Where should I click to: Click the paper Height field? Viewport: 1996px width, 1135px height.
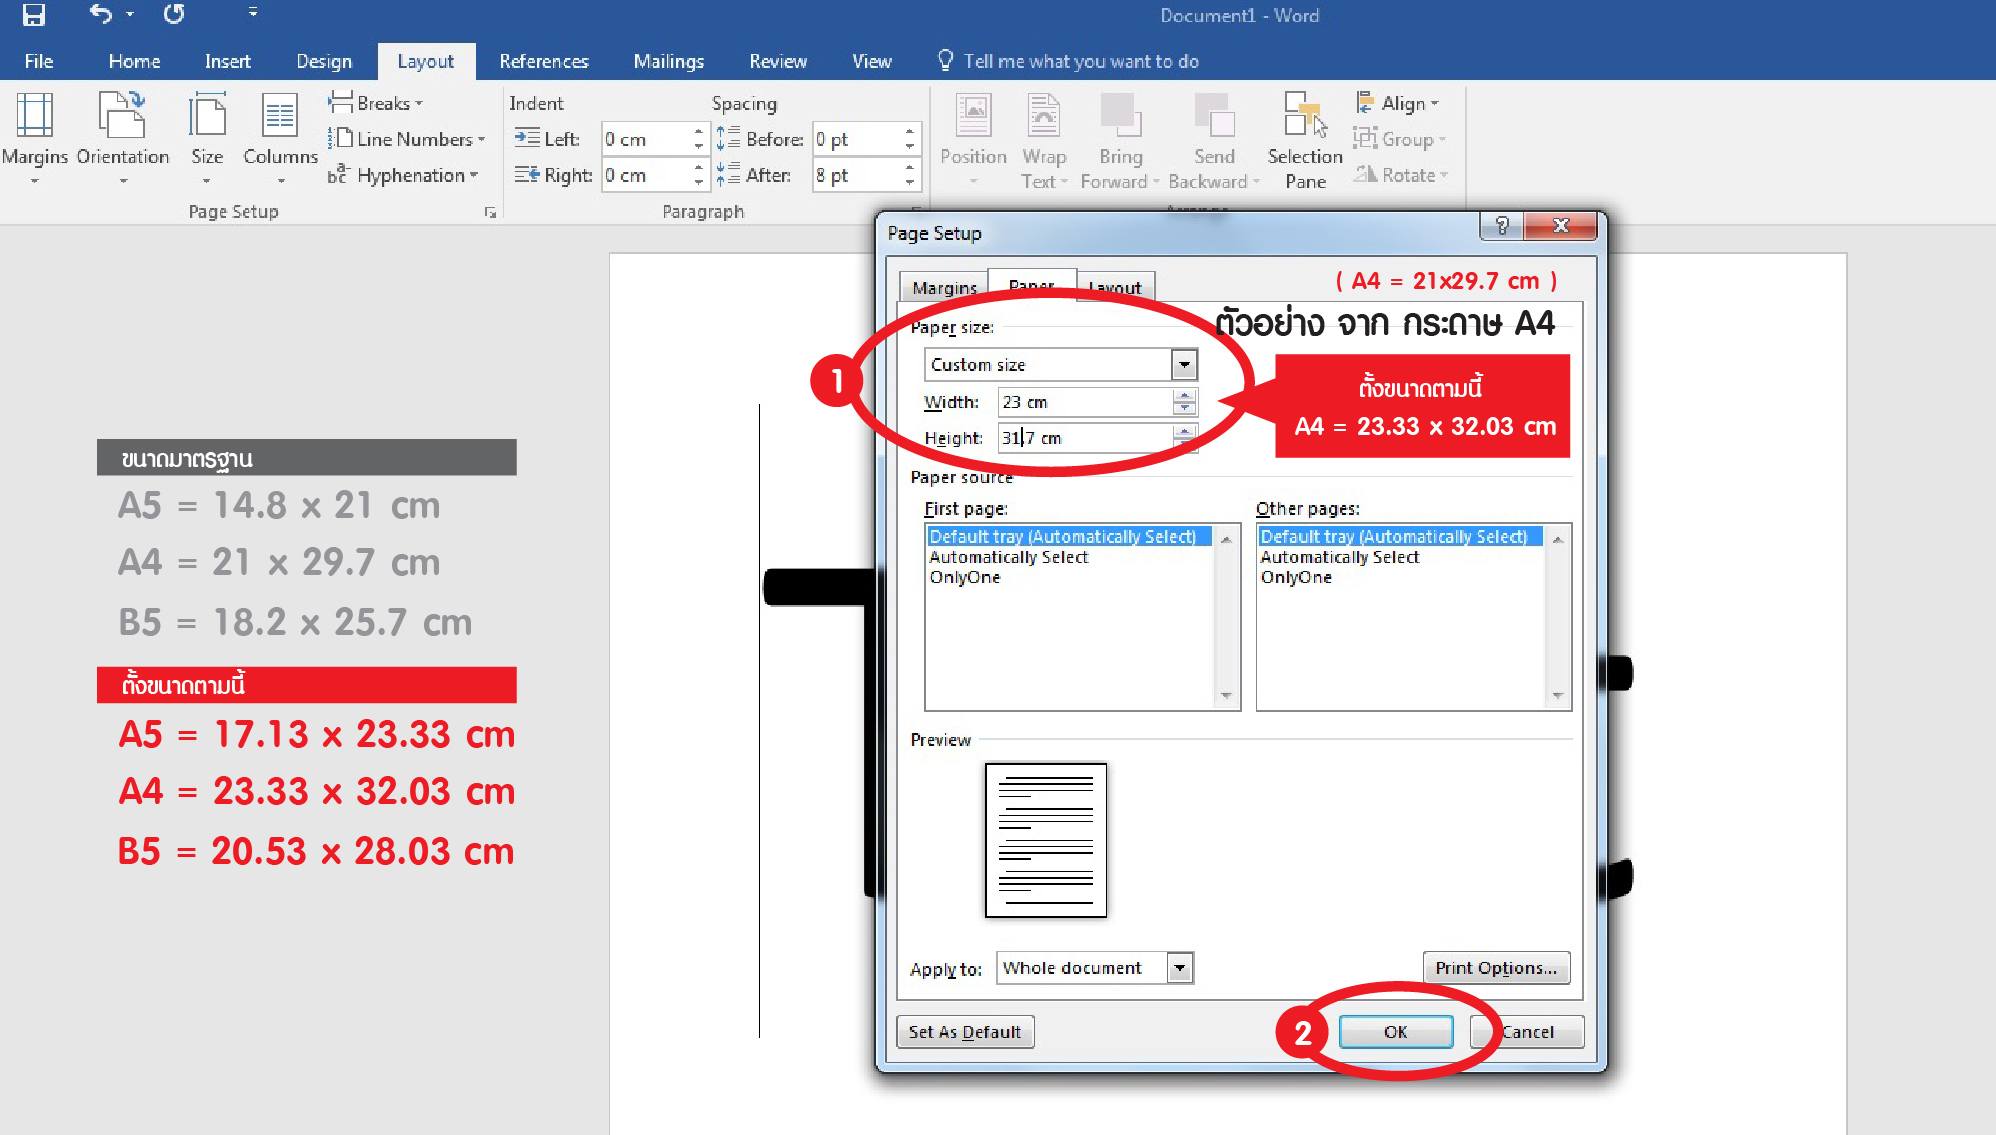pyautogui.click(x=1085, y=438)
